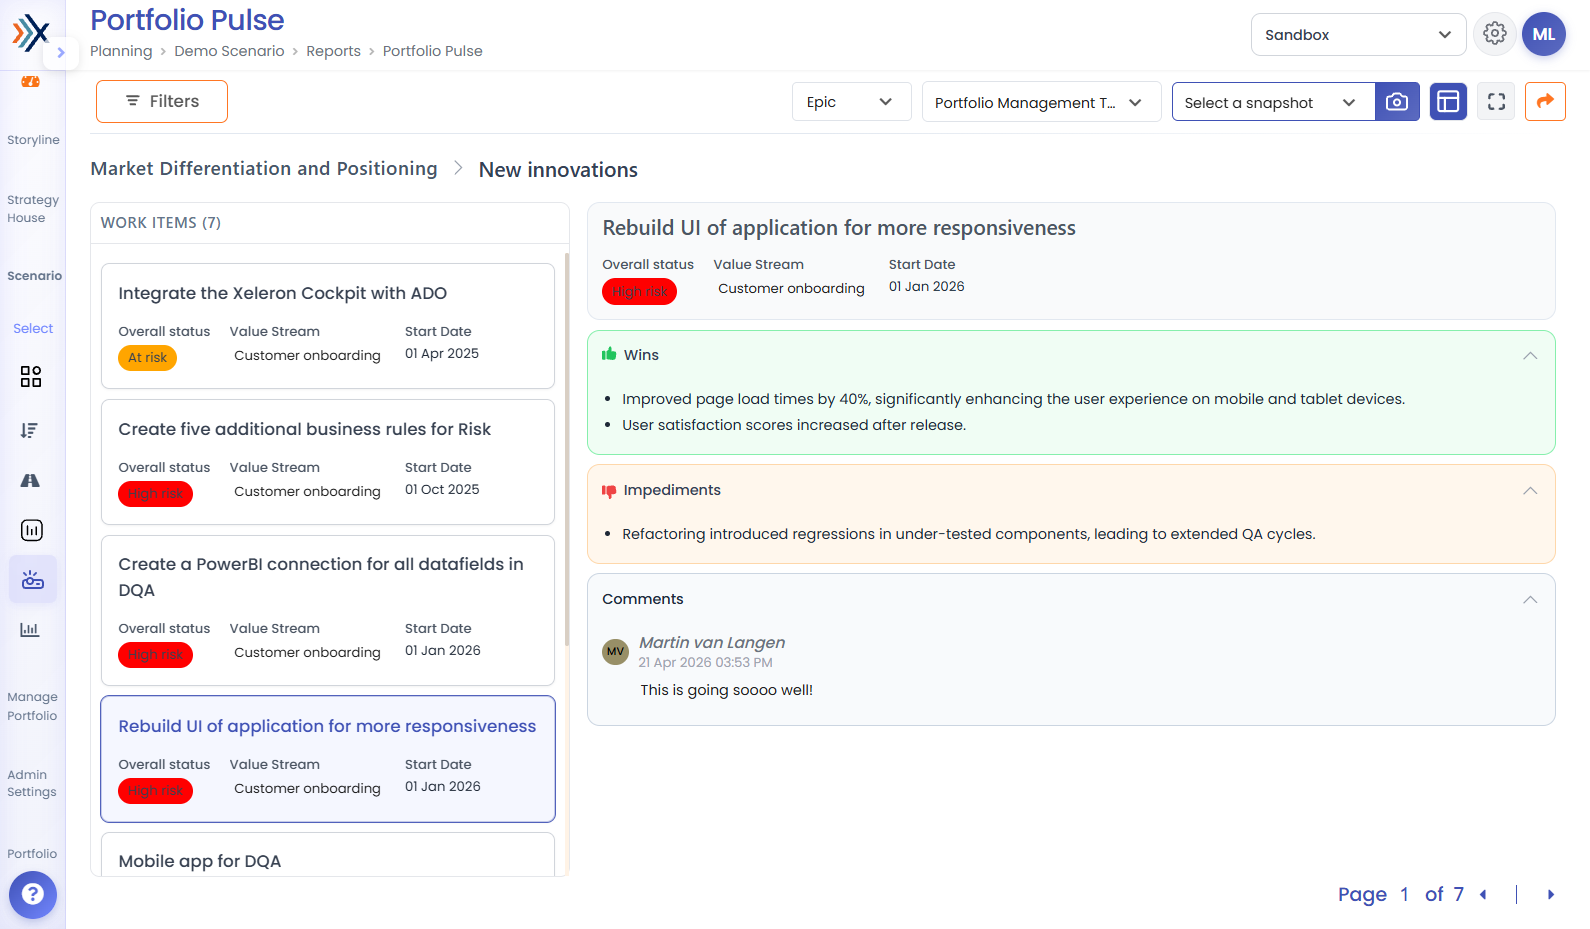
Task: Open the boxed bar chart icon
Action: click(x=32, y=530)
